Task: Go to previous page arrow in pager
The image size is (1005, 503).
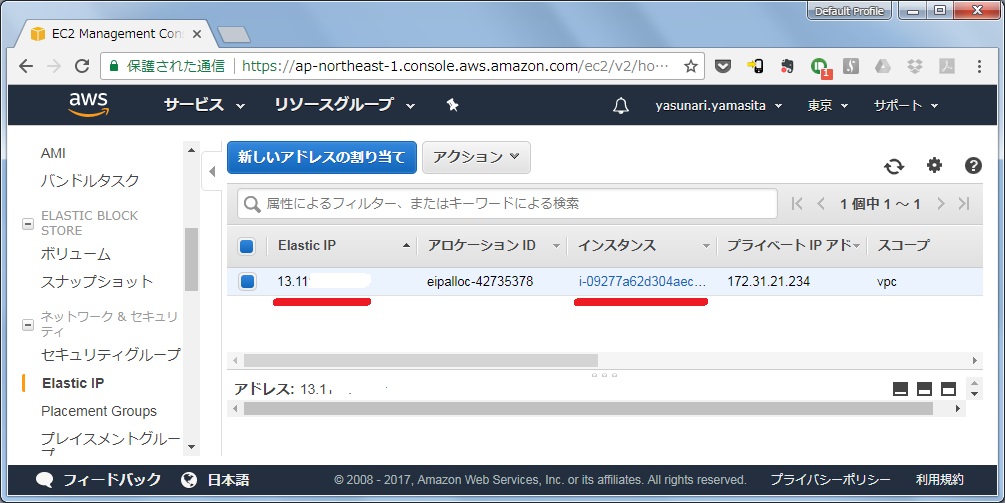Action: pyautogui.click(x=821, y=204)
